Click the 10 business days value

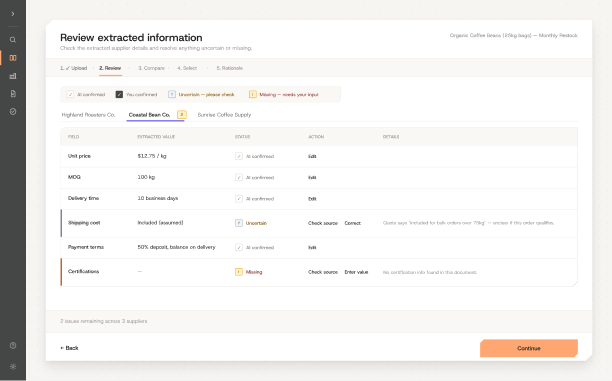coord(158,198)
